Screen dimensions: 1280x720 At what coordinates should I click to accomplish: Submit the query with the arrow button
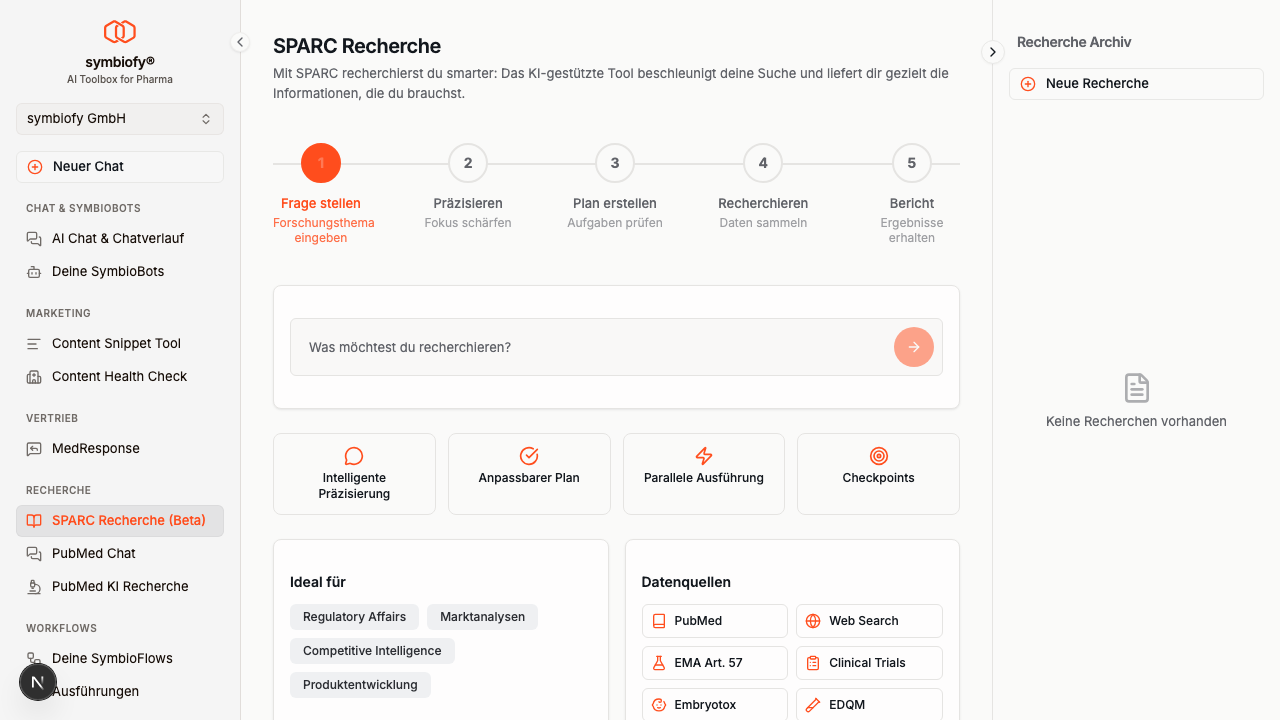tap(913, 346)
